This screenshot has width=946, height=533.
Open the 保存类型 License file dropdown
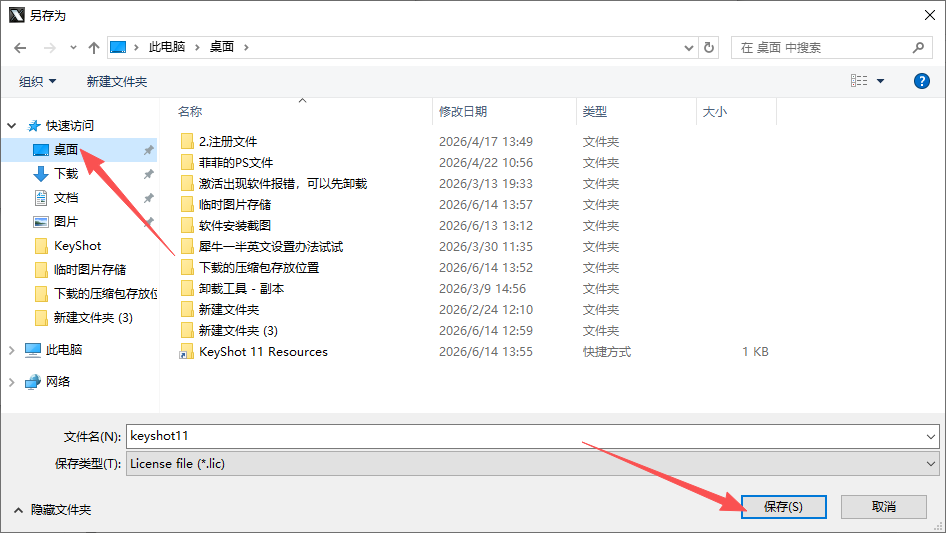point(532,464)
